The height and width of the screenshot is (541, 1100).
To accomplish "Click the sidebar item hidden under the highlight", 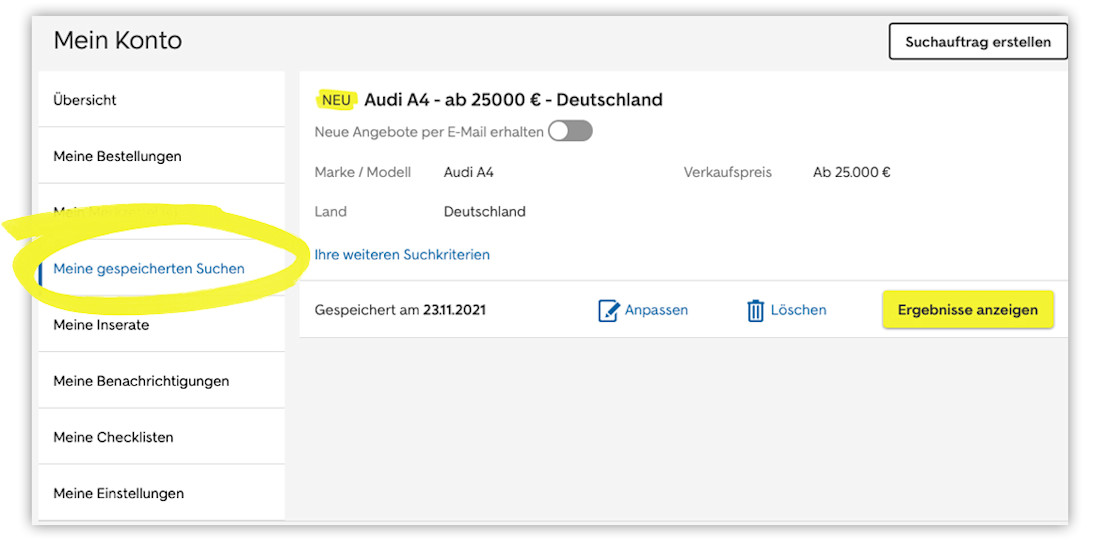I will pos(120,212).
